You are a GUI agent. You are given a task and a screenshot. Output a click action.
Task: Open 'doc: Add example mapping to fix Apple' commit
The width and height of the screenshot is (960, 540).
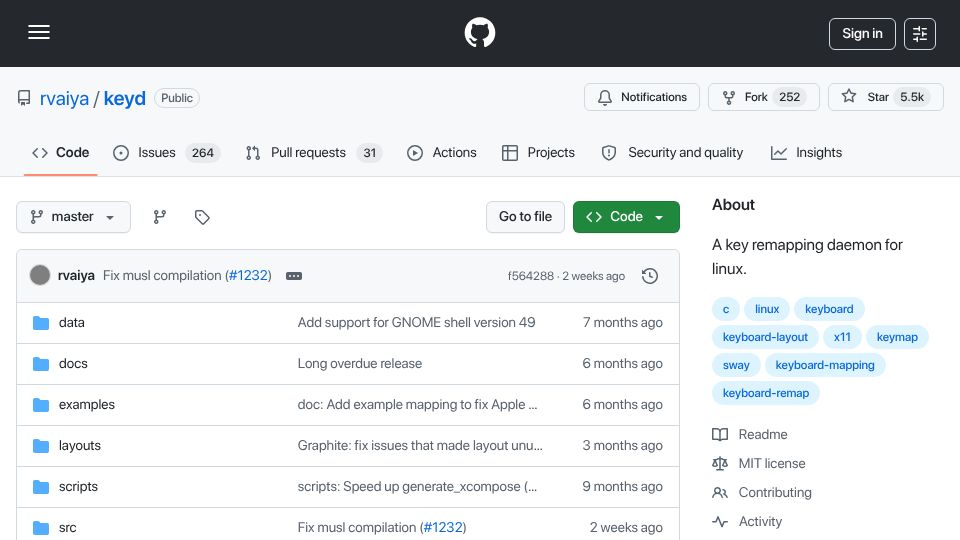pyautogui.click(x=418, y=405)
